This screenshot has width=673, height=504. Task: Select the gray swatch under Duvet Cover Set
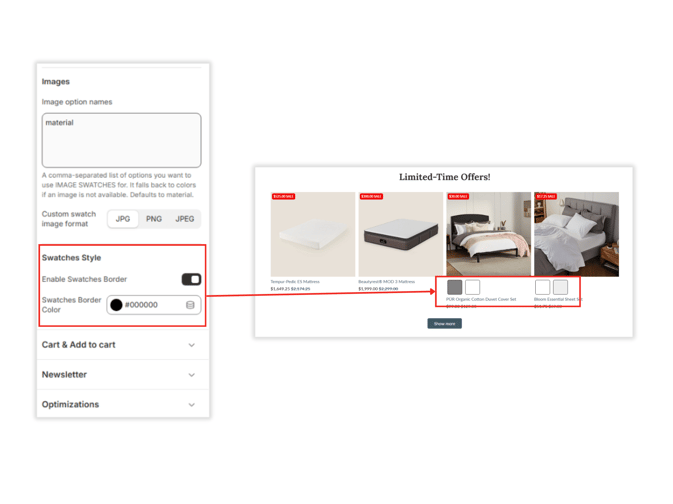click(x=455, y=287)
